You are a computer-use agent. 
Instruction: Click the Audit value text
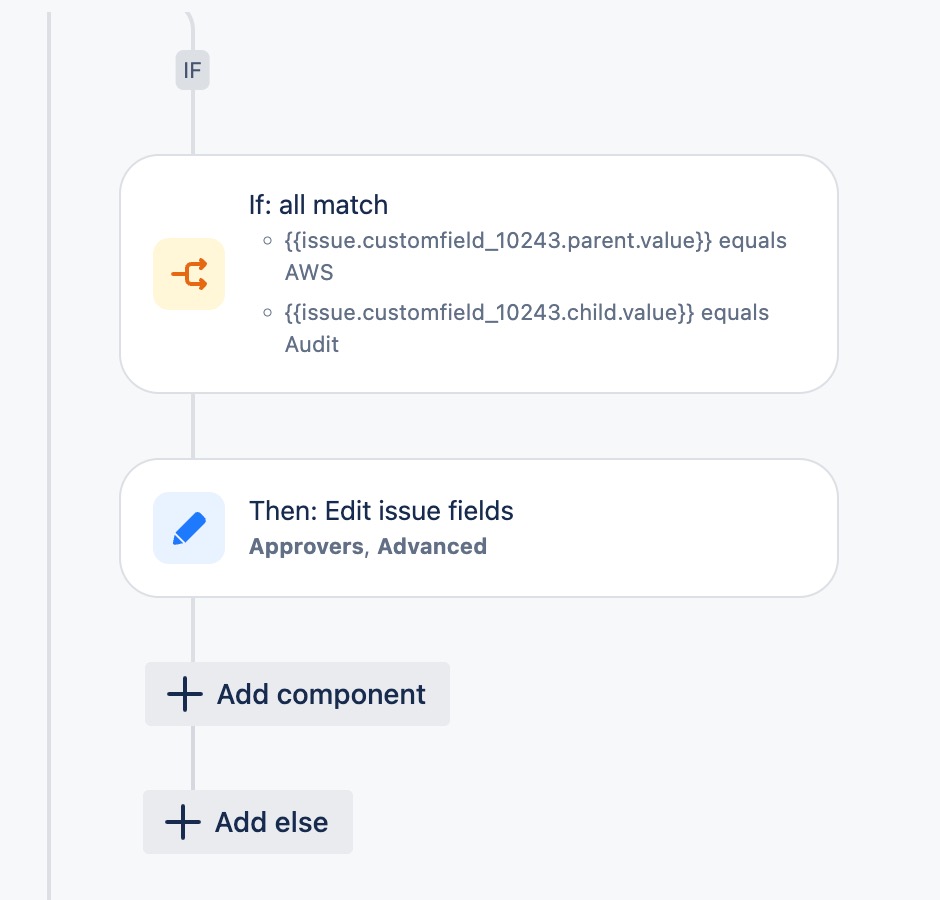pyautogui.click(x=312, y=344)
